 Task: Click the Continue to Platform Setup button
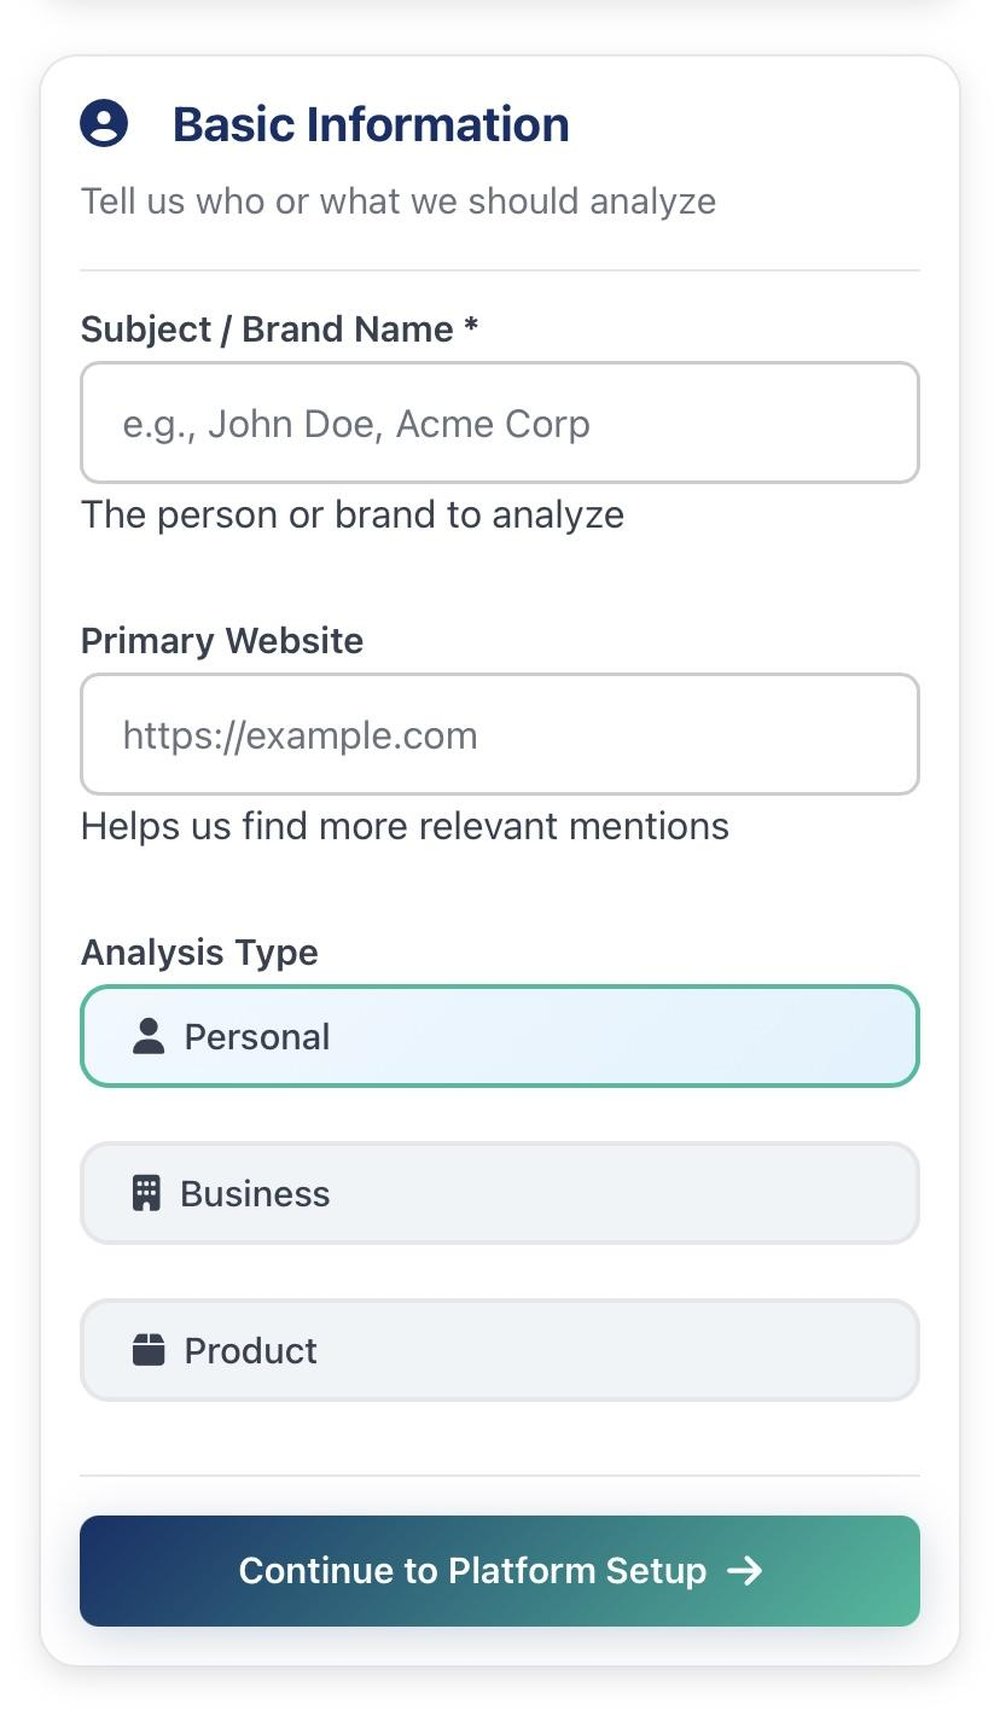point(500,1571)
